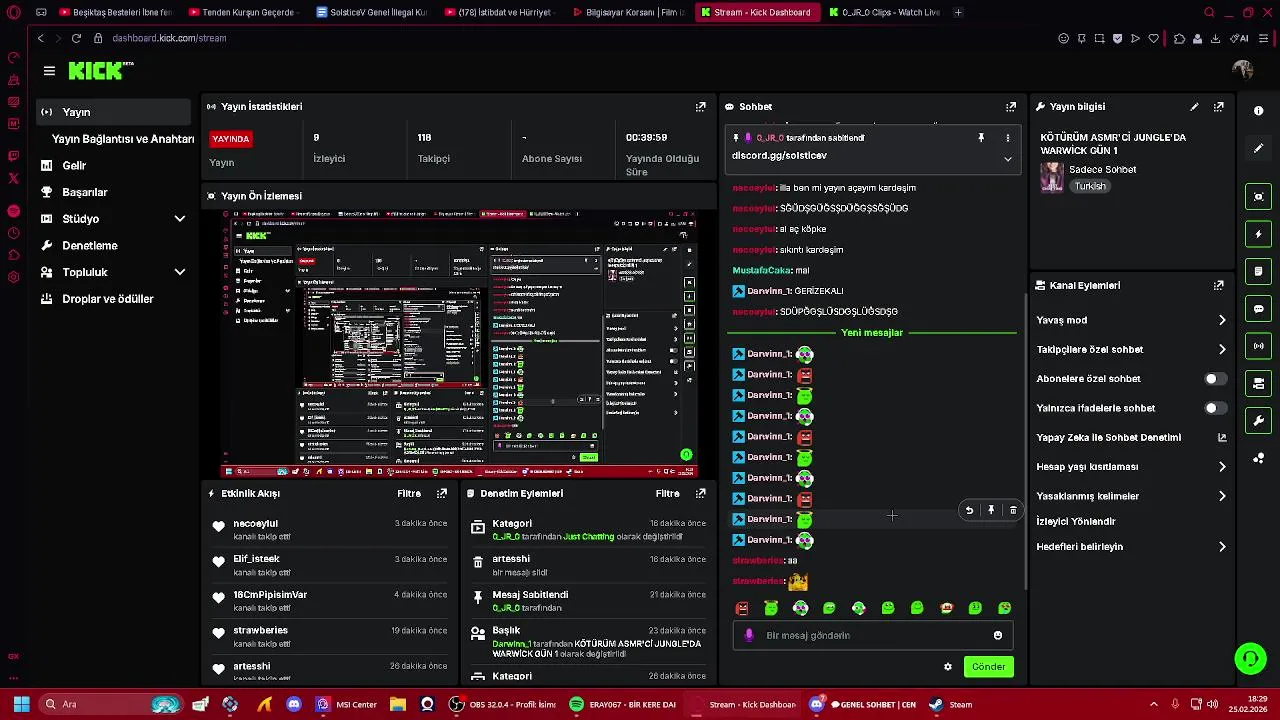
Task: Open Hesap yaşı kısıtlaması settings
Action: pyautogui.click(x=1131, y=467)
